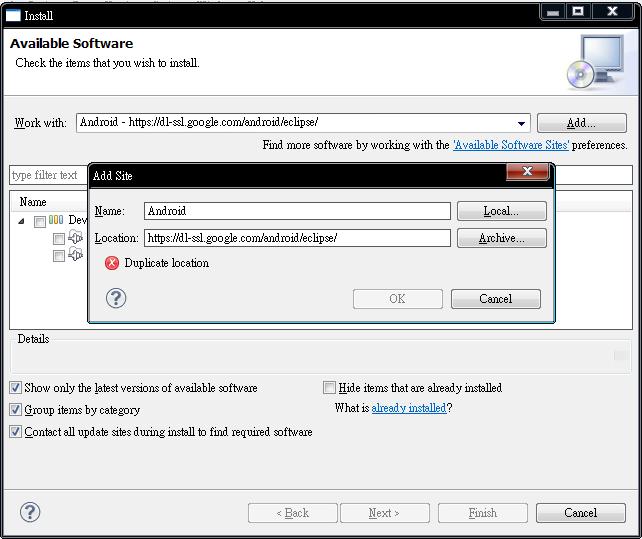
Task: Click the Add... button next to Work with
Action: tap(581, 123)
